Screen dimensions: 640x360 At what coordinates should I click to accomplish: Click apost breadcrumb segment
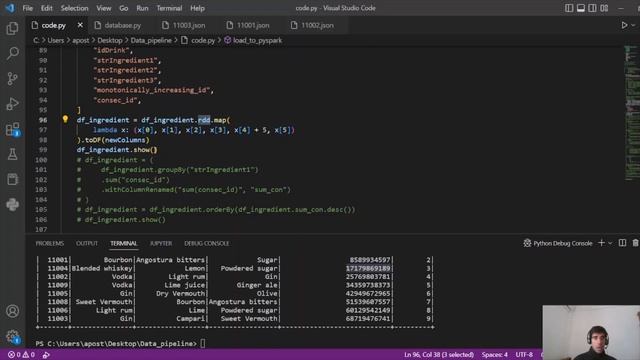[80, 40]
